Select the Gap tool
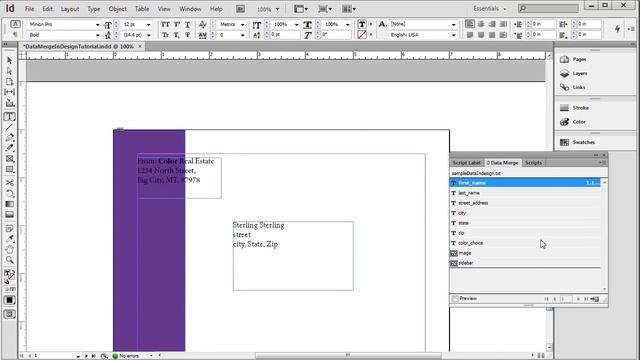The height and width of the screenshot is (360, 640). 9,92
